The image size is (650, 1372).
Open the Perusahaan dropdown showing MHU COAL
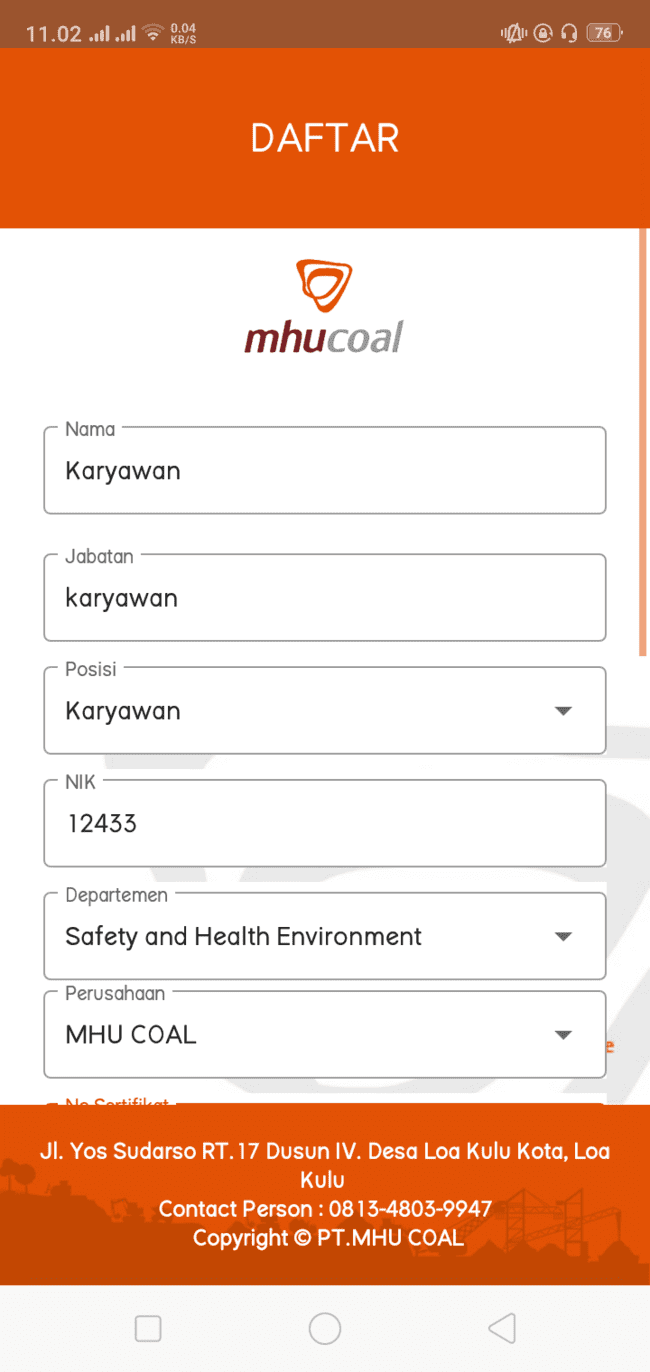tap(563, 1035)
